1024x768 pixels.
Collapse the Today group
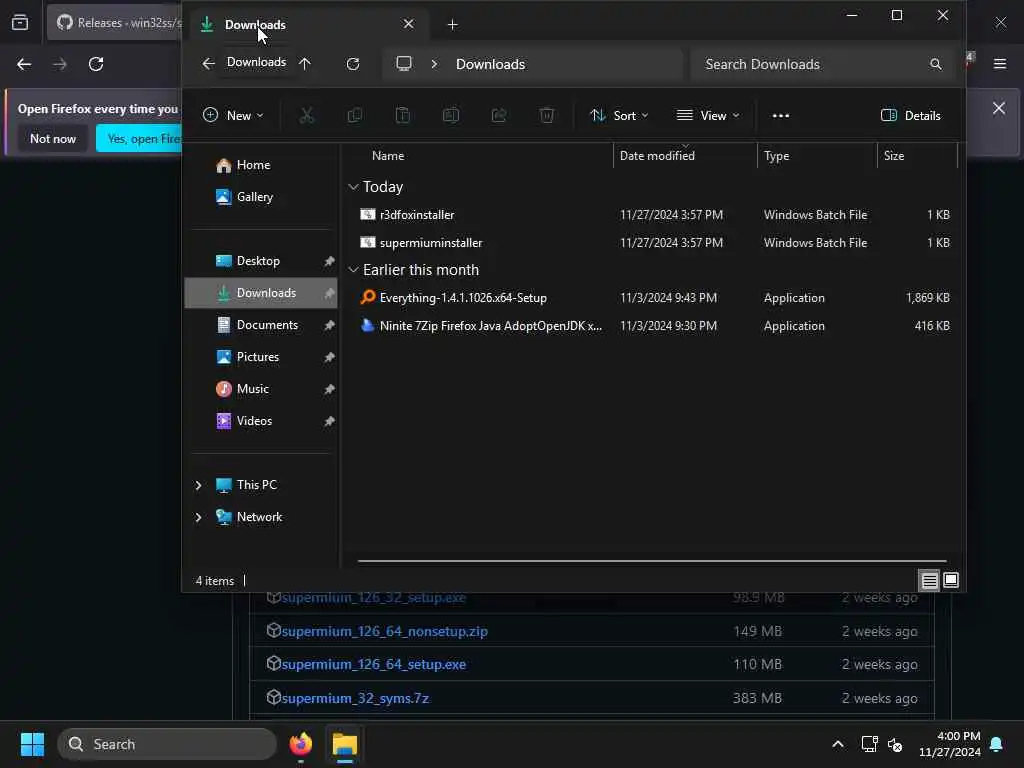click(x=353, y=187)
